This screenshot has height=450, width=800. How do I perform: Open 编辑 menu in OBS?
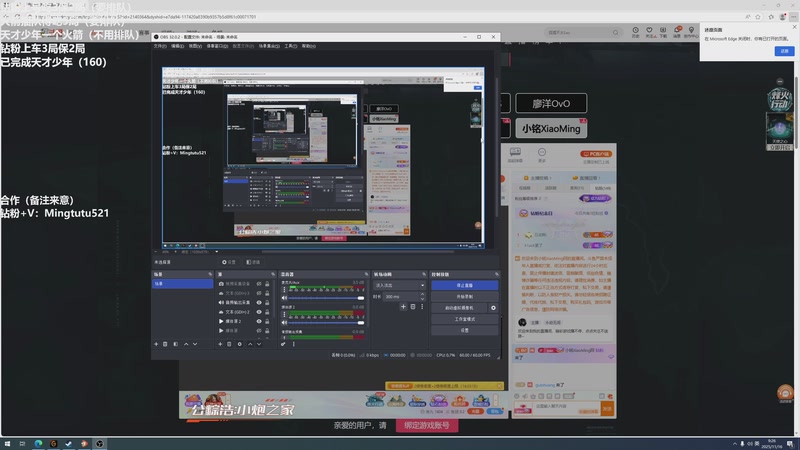pos(177,46)
